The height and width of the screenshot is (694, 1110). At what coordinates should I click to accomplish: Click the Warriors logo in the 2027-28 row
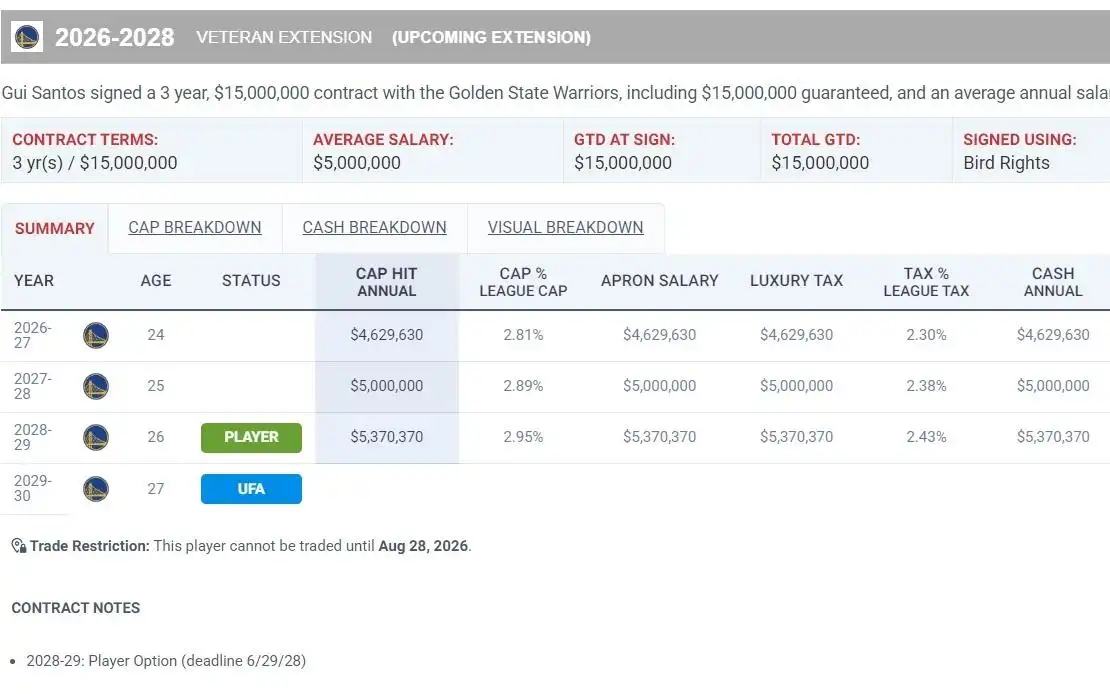[96, 386]
